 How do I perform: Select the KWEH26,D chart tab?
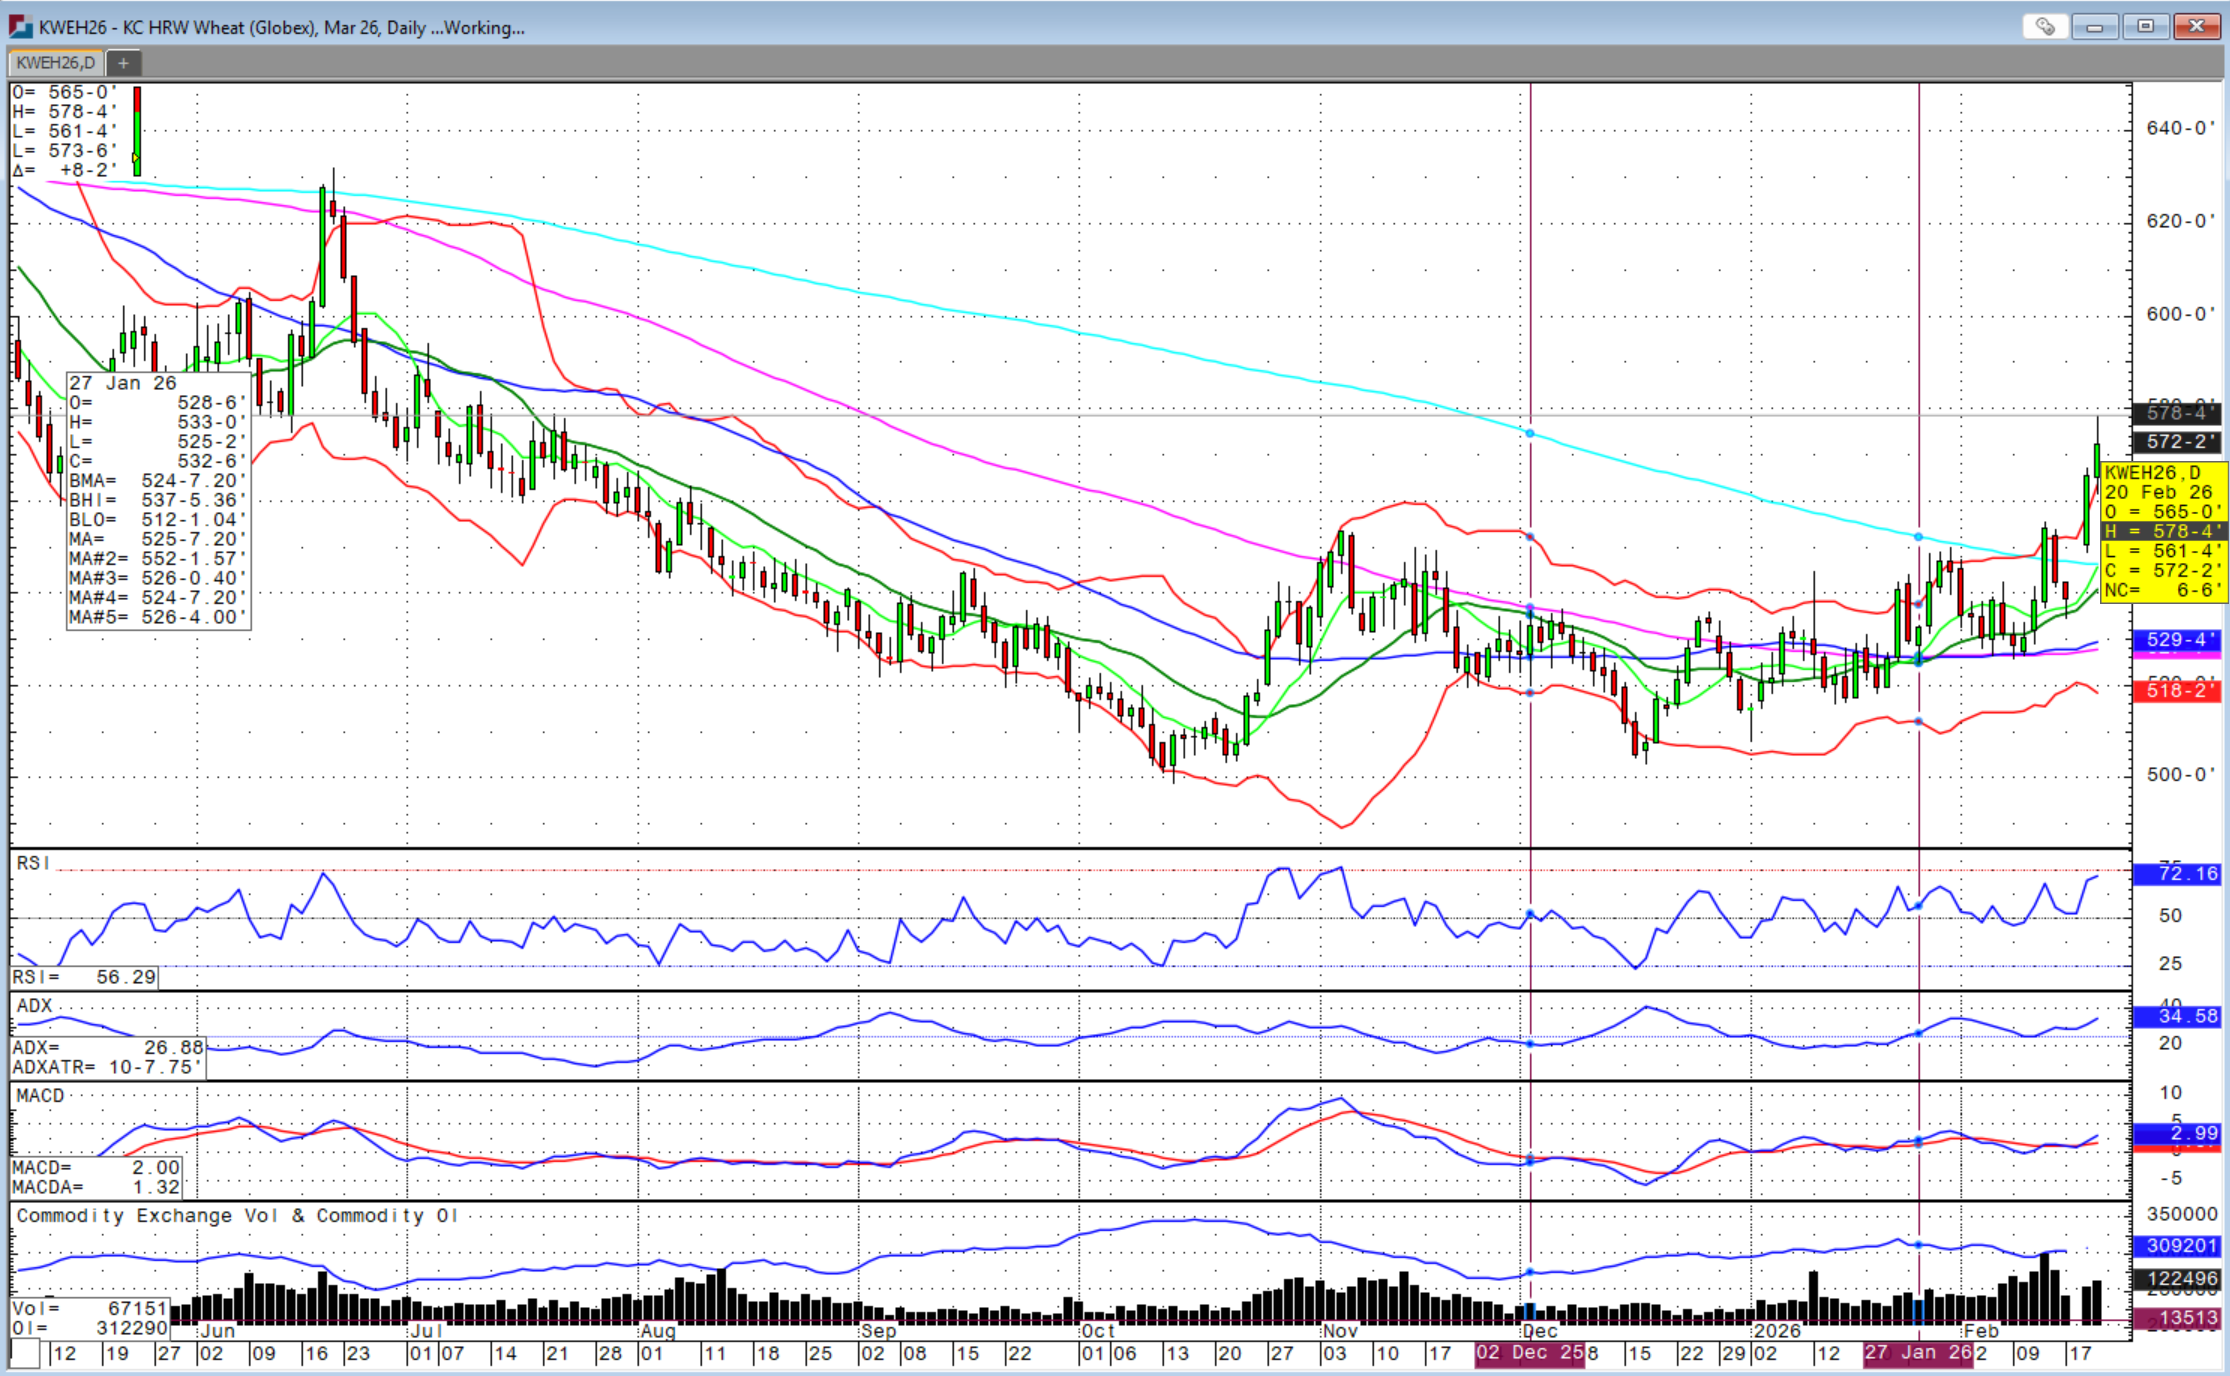point(55,63)
